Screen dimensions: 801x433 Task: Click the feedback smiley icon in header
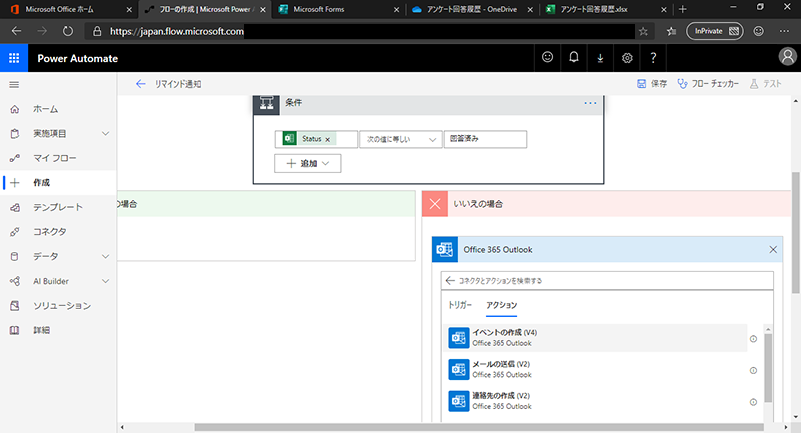[547, 58]
